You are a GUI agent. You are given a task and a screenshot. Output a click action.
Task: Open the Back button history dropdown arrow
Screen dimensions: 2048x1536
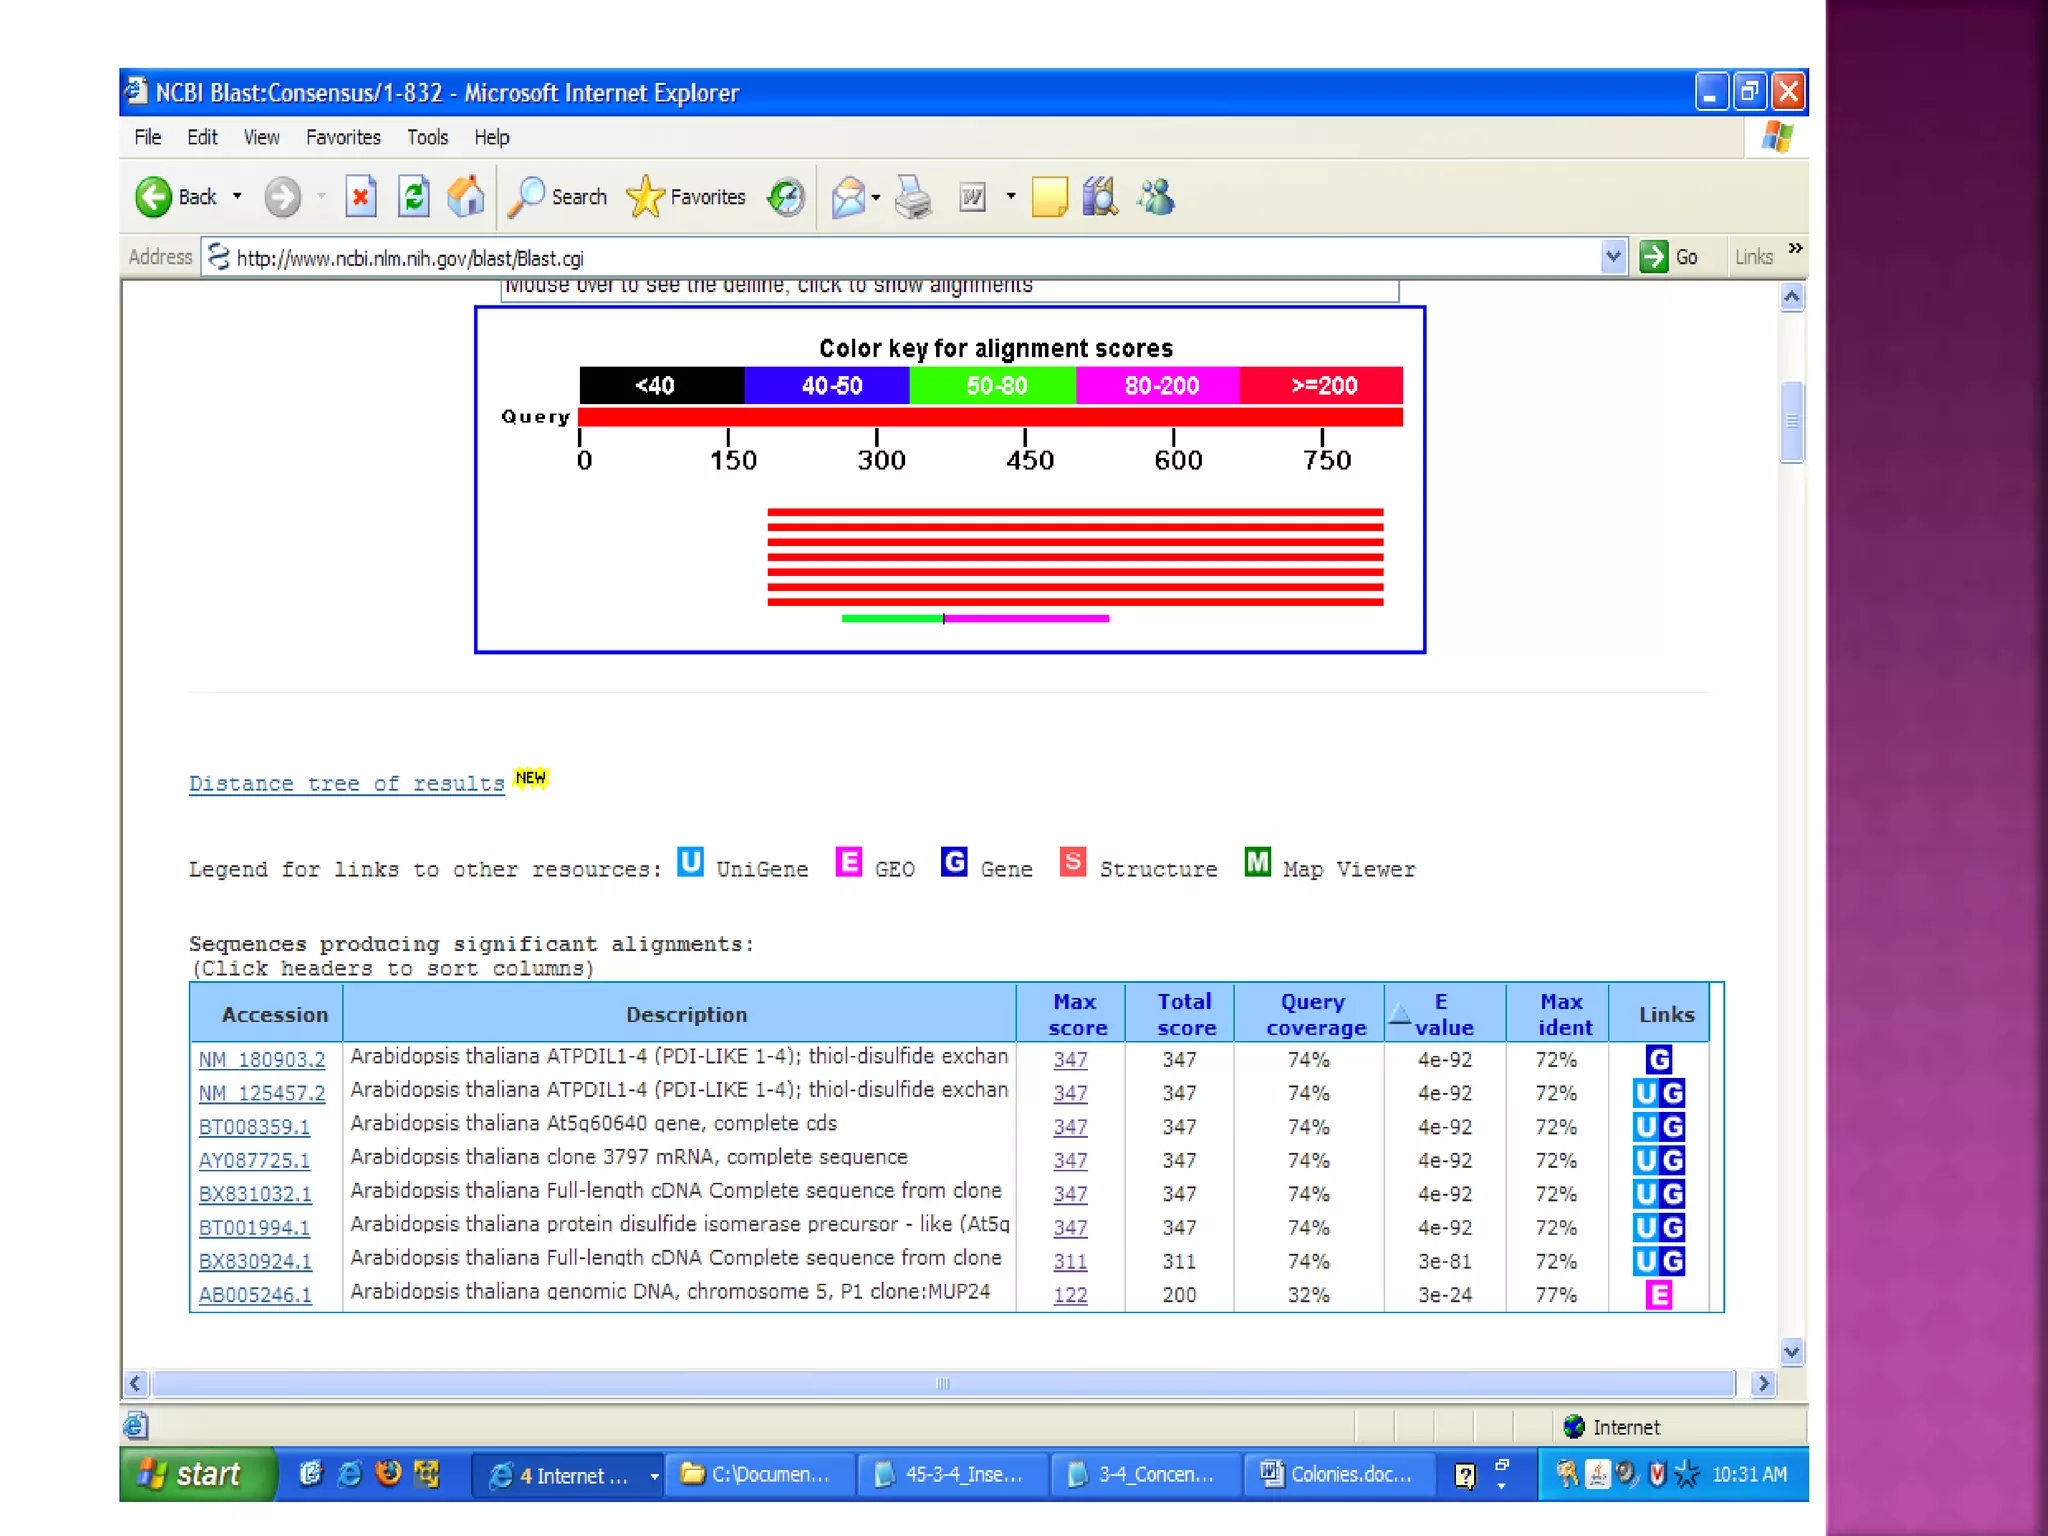(237, 197)
